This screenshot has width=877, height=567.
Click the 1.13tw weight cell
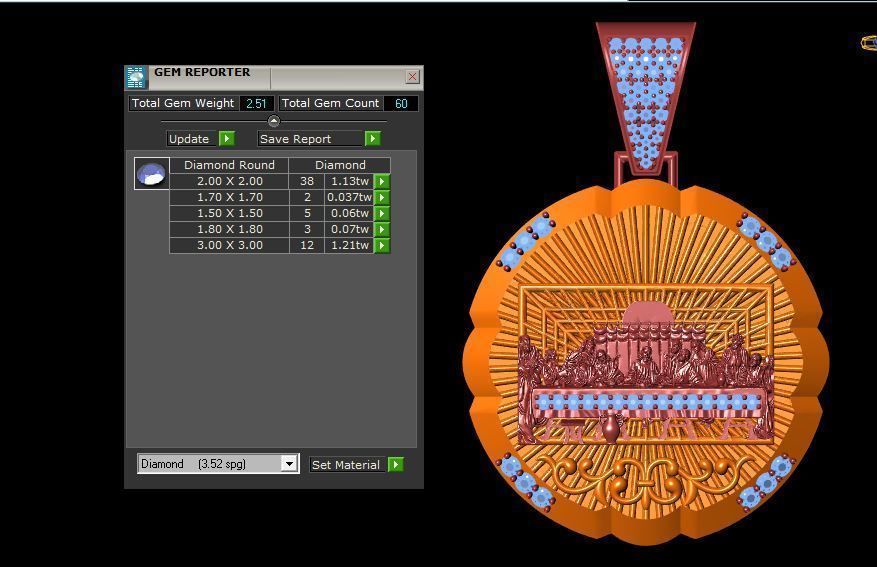(x=349, y=181)
